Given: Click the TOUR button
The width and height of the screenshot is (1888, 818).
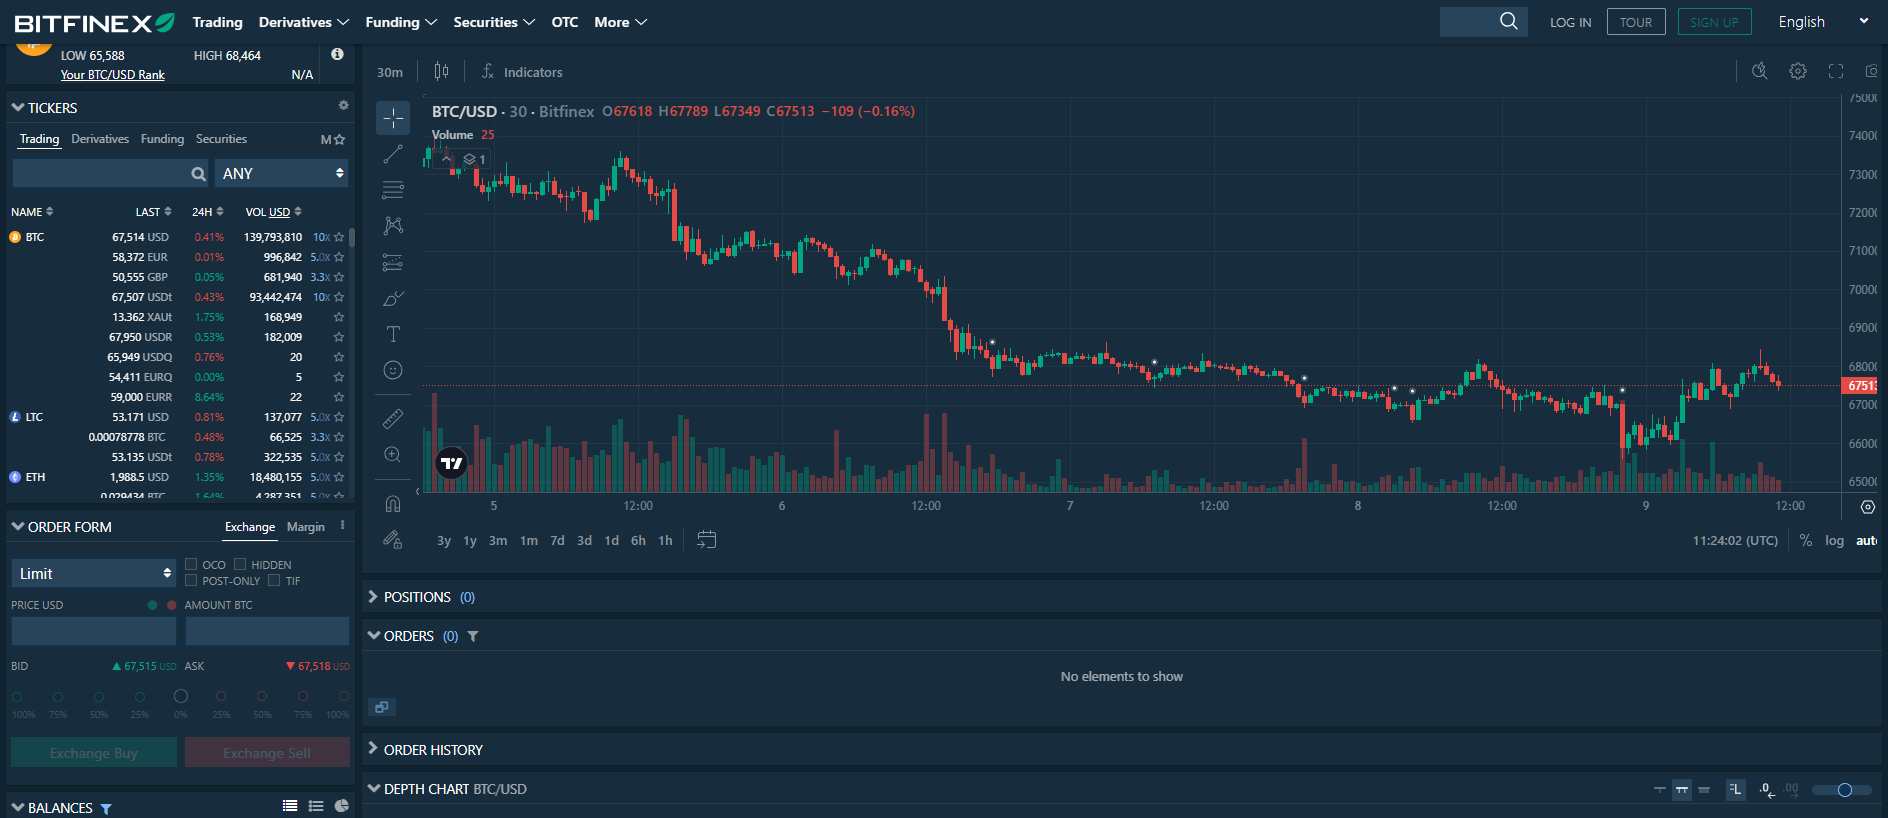Looking at the screenshot, I should (x=1636, y=22).
